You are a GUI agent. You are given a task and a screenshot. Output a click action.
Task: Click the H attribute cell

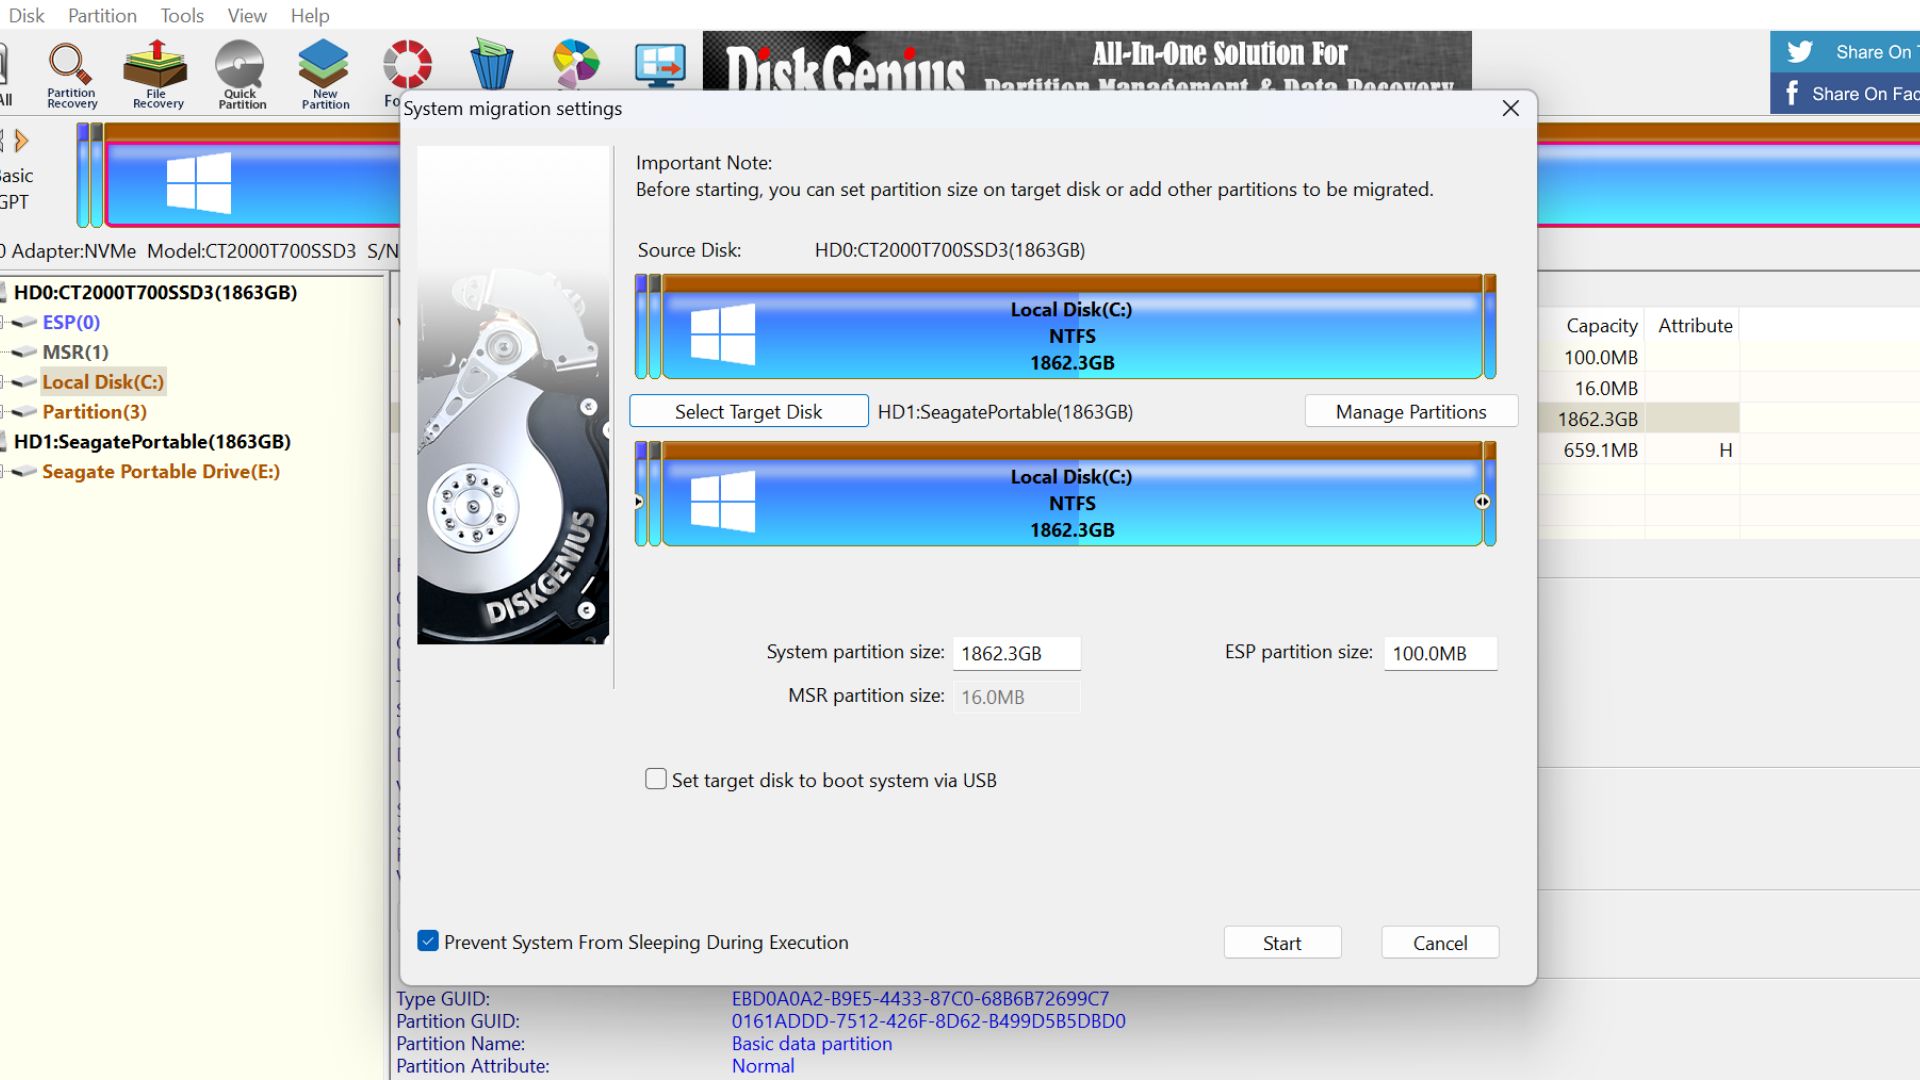pos(1725,450)
